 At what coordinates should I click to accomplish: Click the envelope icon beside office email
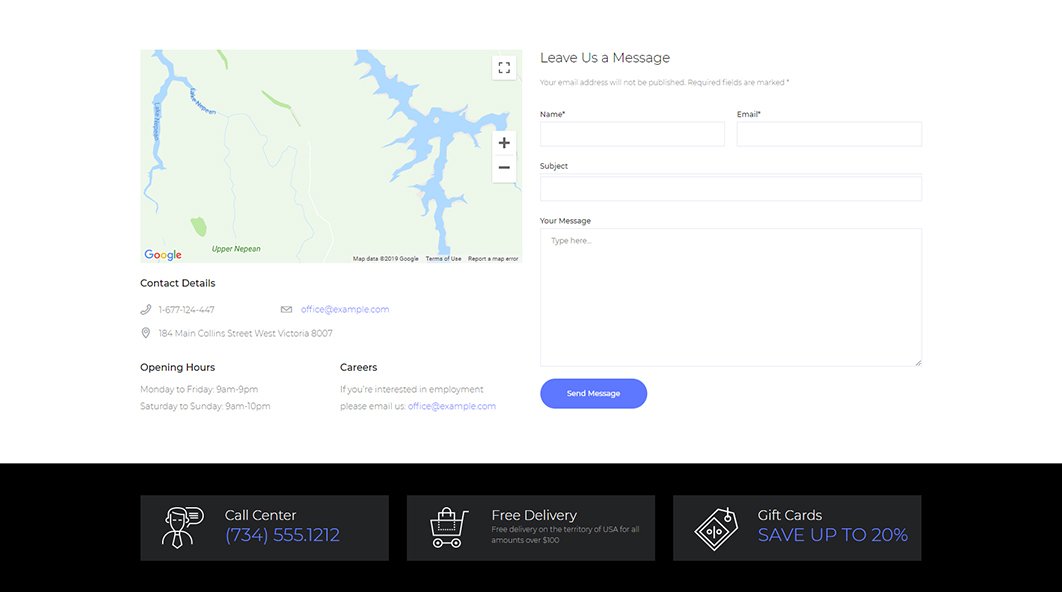[x=286, y=310]
